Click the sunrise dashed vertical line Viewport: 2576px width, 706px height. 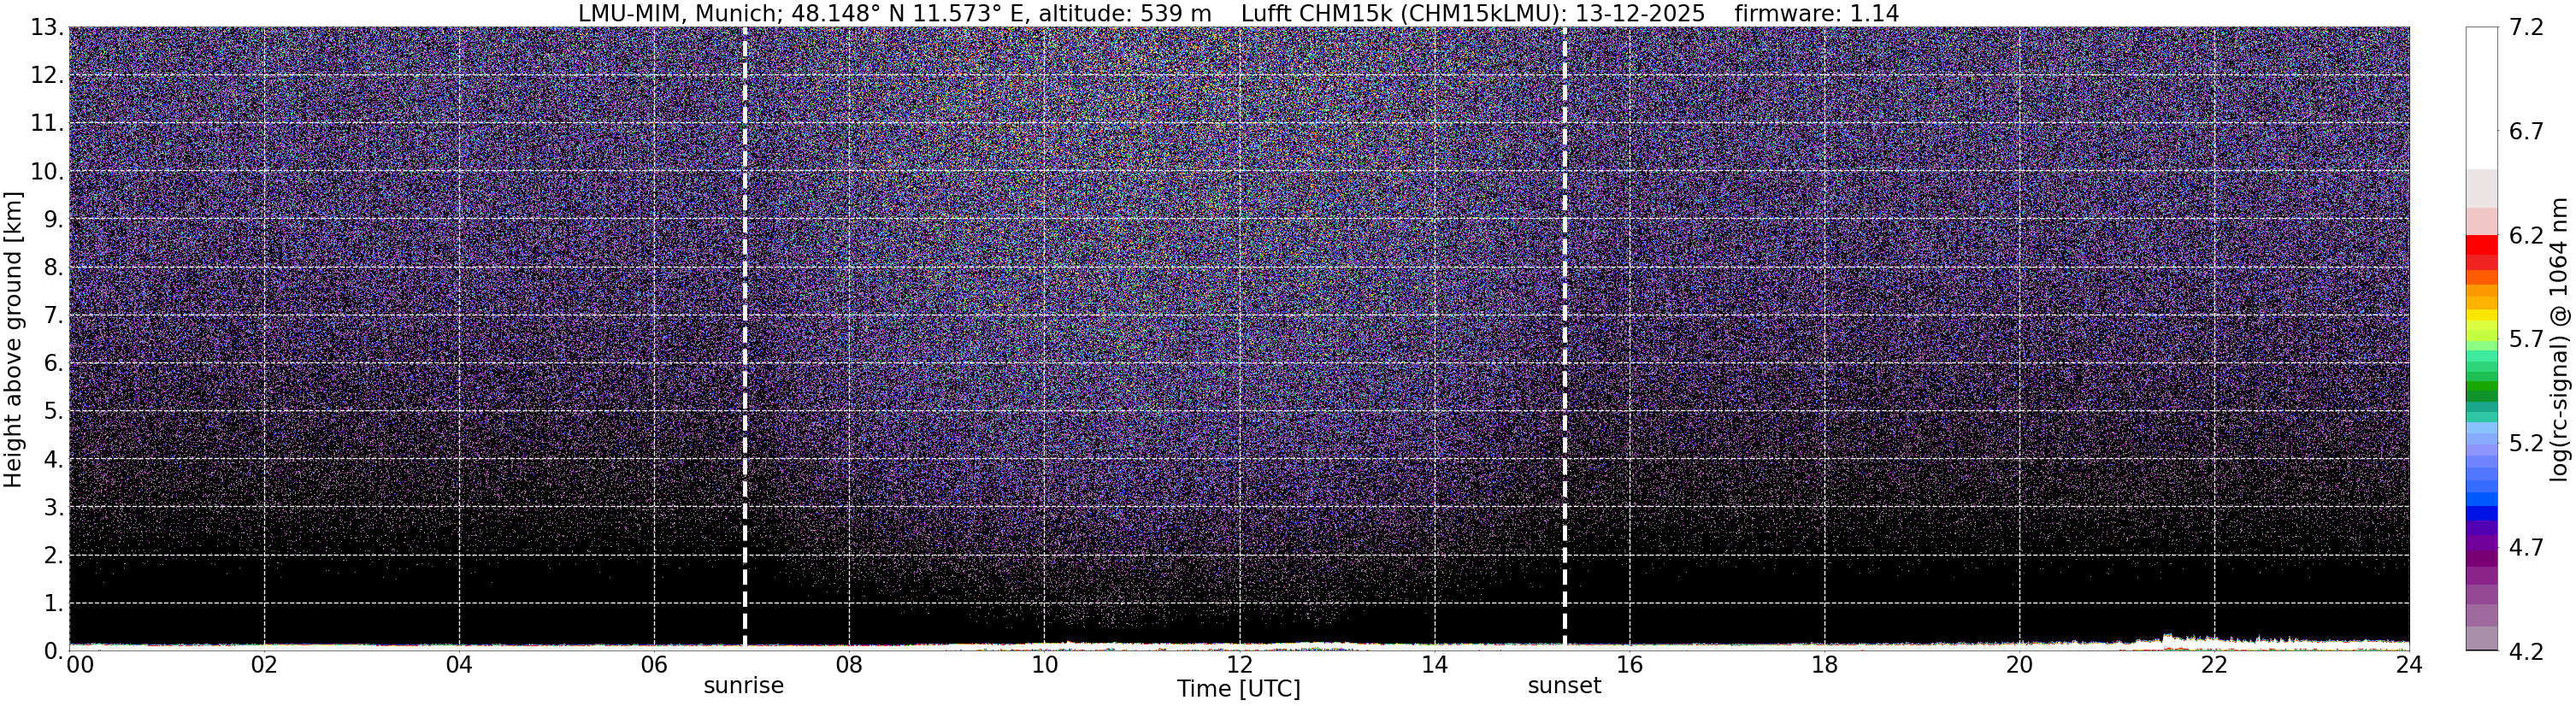745,338
